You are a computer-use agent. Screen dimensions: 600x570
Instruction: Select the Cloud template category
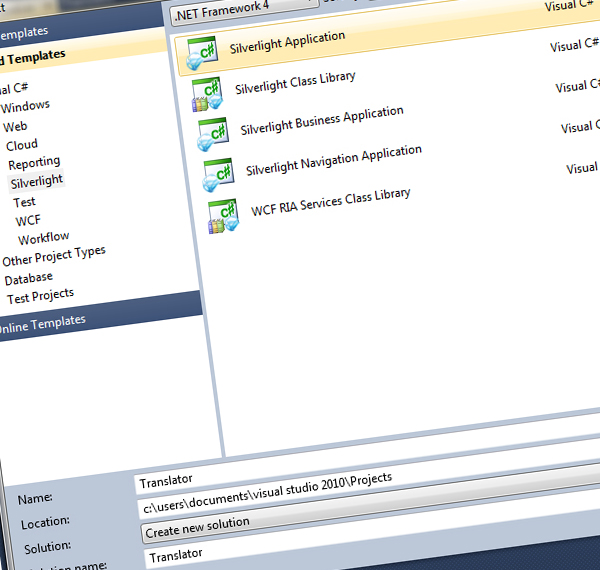tap(22, 145)
